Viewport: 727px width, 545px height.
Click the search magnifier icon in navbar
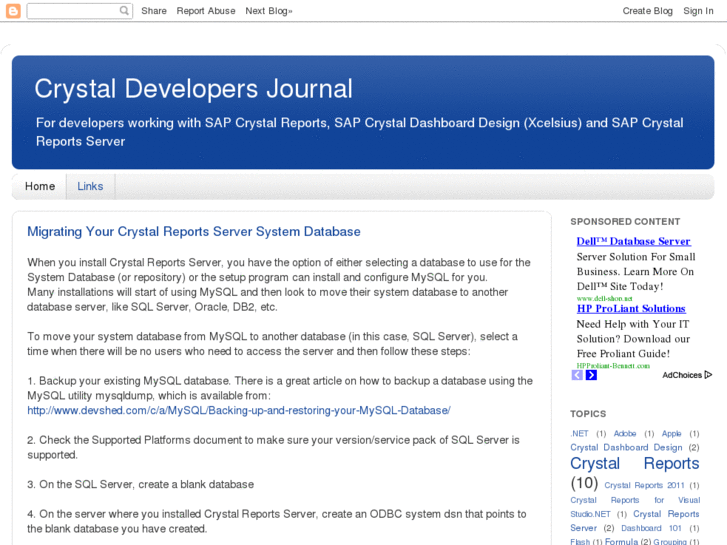(124, 10)
